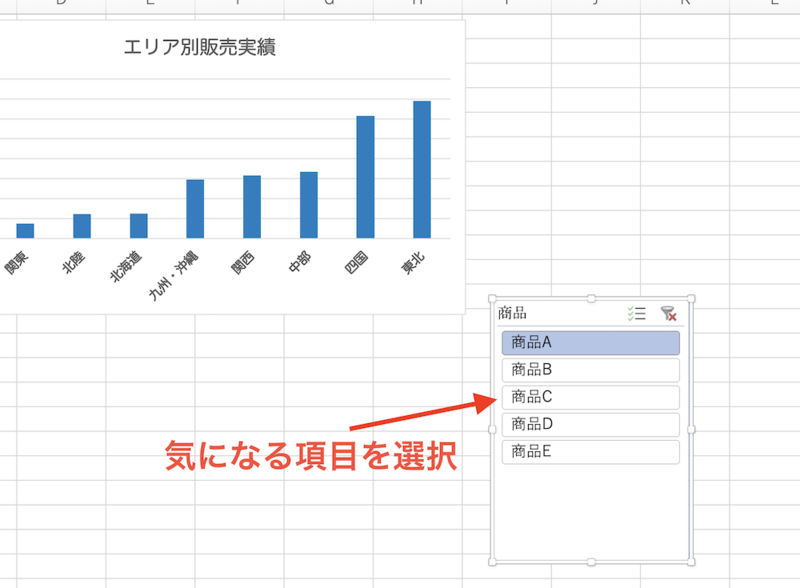
Task: Select 商品E in the slicer
Action: point(590,451)
